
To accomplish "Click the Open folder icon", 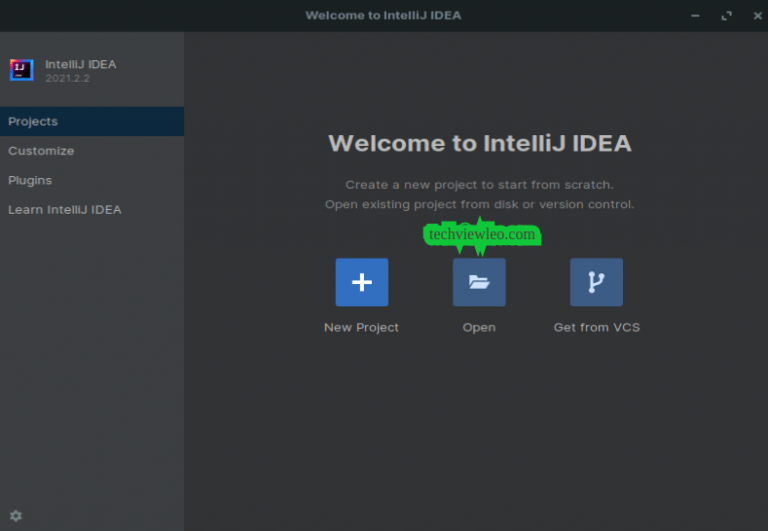I will tap(479, 282).
